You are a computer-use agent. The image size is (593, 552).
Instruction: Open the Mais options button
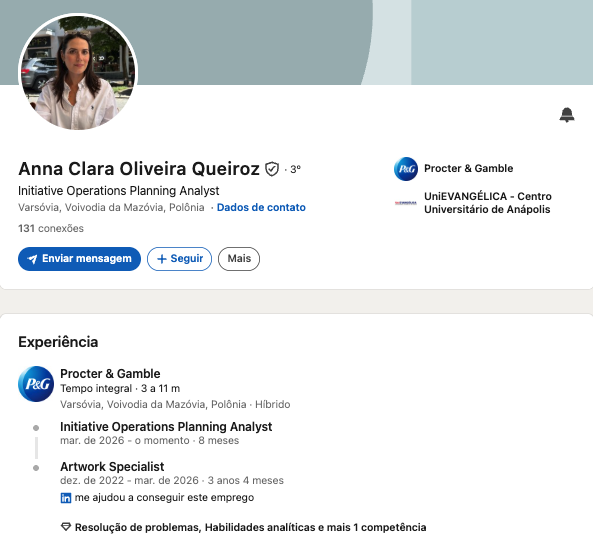(x=239, y=259)
